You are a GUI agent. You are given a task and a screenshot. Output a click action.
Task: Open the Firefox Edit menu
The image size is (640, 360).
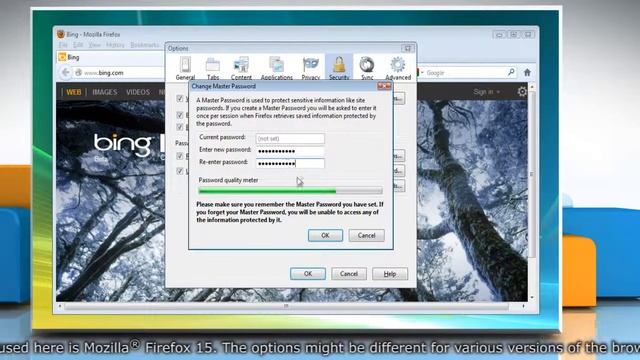[78, 45]
